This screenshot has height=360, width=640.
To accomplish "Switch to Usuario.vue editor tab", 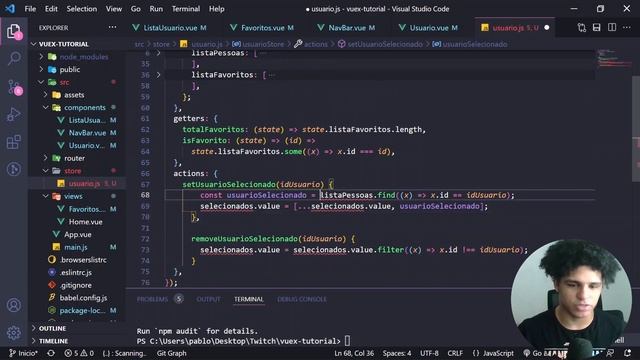I will click(x=429, y=28).
